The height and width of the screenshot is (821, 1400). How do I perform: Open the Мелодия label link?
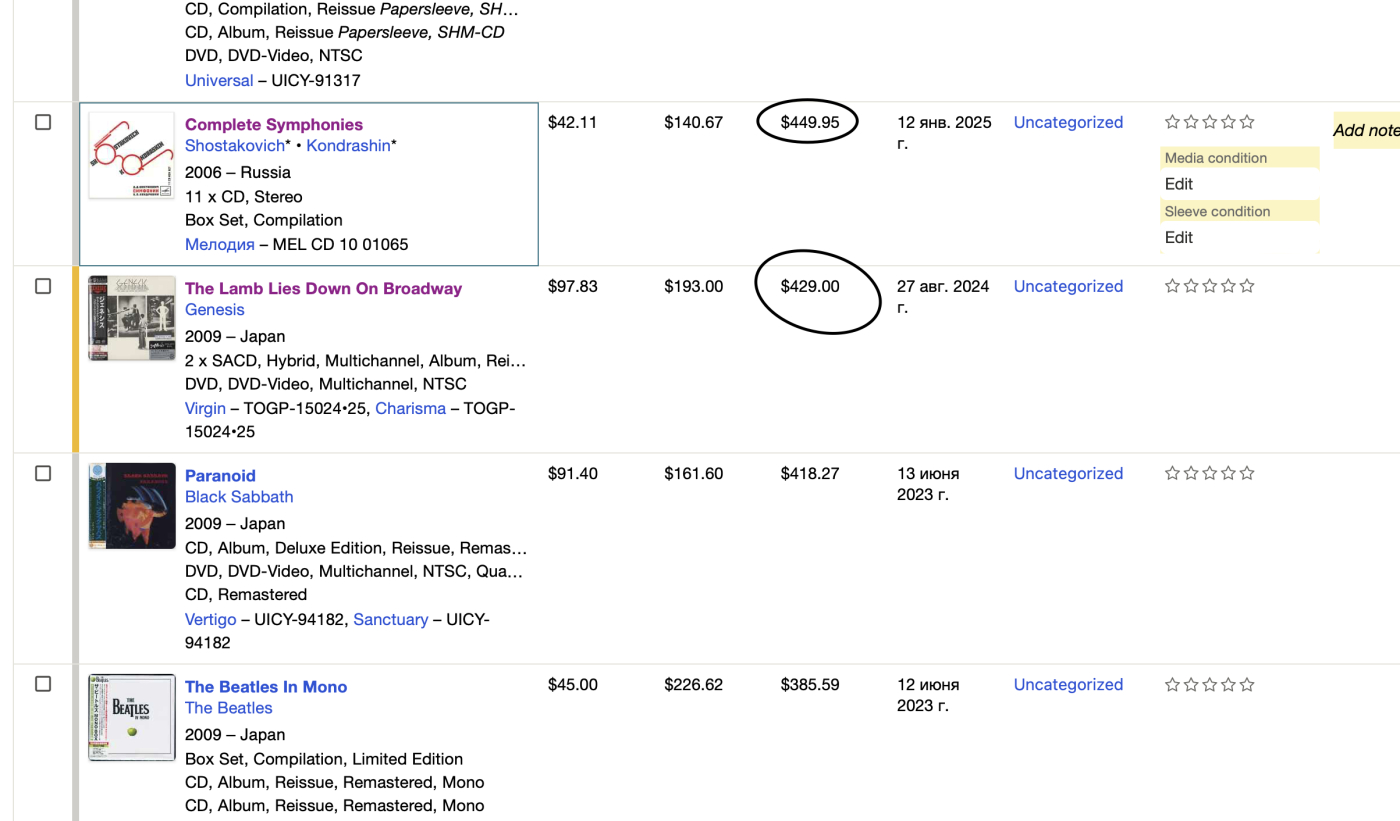tap(220, 244)
